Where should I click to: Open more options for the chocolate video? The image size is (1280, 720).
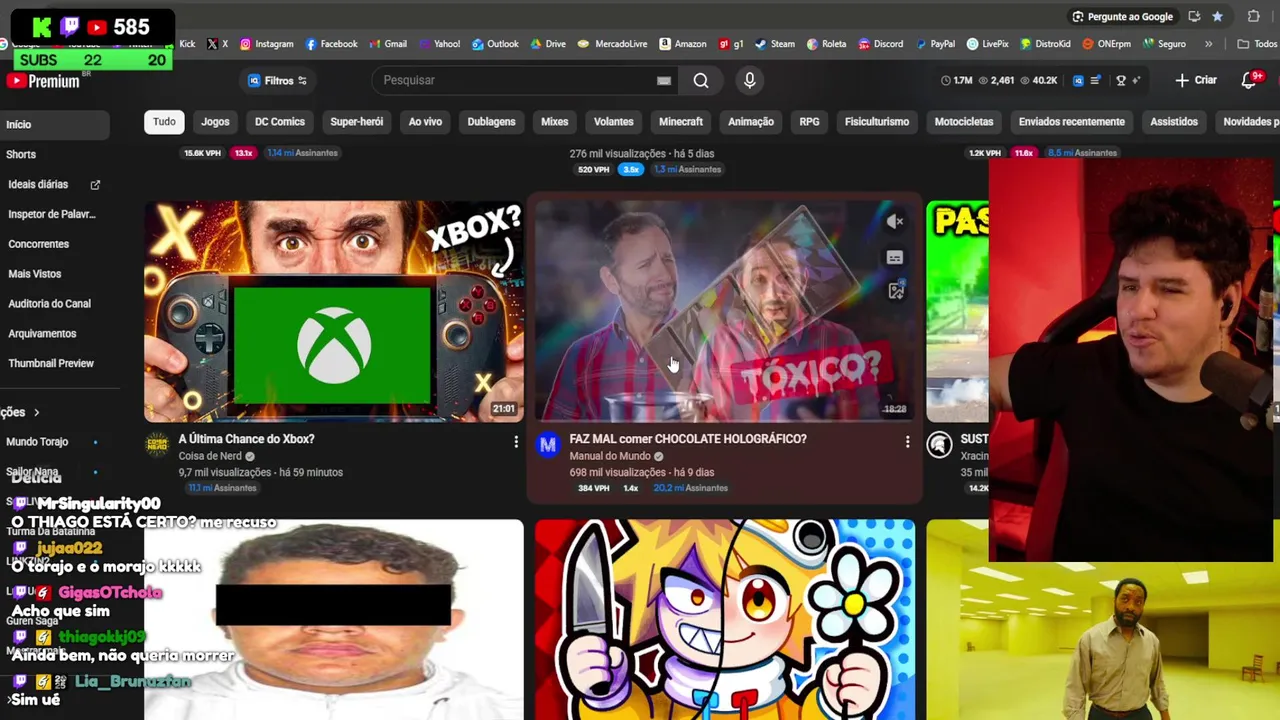pyautogui.click(x=907, y=441)
